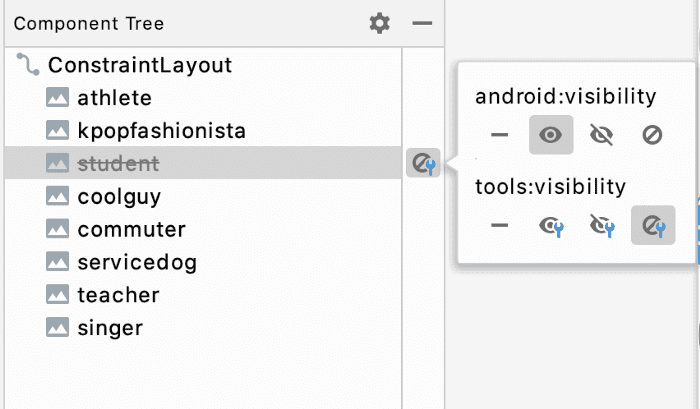Image resolution: width=700 pixels, height=409 pixels.
Task: Set android:visibility to gone
Action: tap(652, 135)
